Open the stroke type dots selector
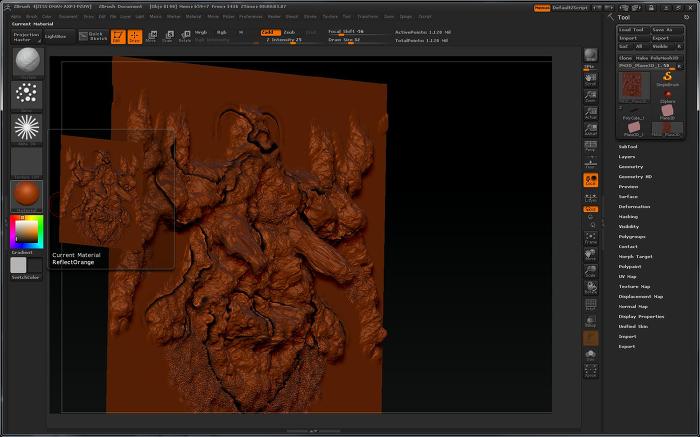 [x=26, y=95]
